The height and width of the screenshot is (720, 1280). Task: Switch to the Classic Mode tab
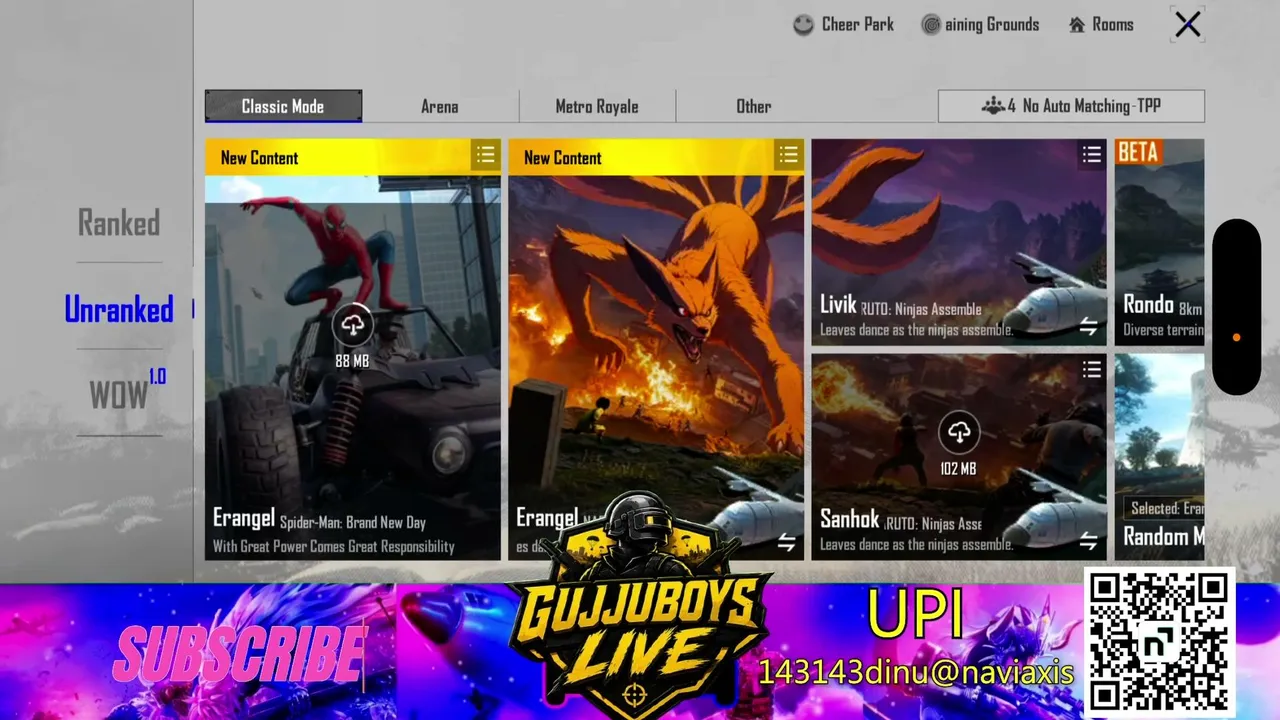point(283,106)
